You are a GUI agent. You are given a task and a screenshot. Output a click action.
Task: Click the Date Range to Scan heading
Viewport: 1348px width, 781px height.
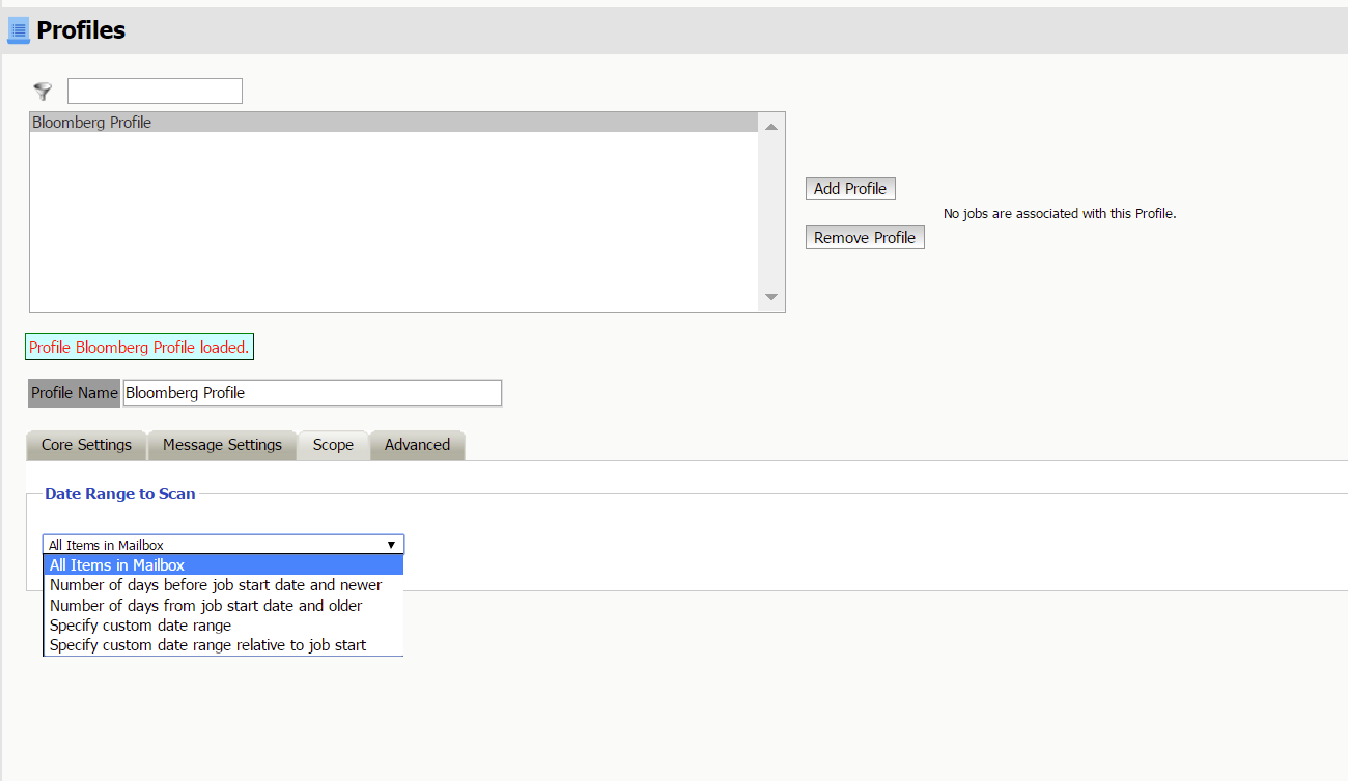[x=120, y=493]
